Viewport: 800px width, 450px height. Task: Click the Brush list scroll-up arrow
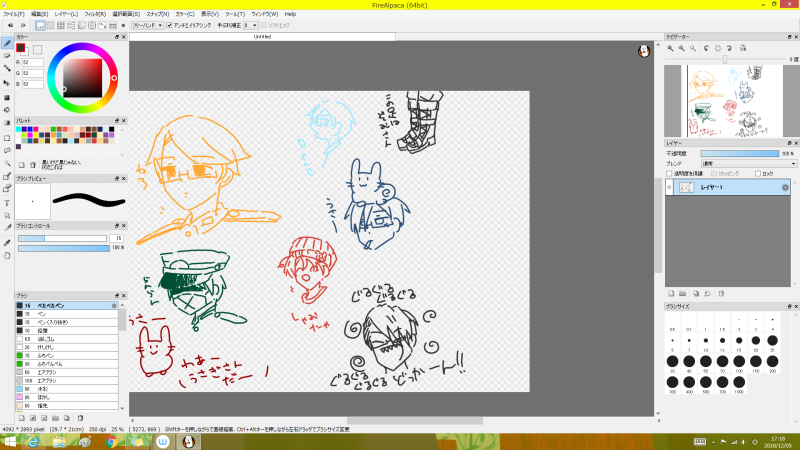(x=122, y=305)
